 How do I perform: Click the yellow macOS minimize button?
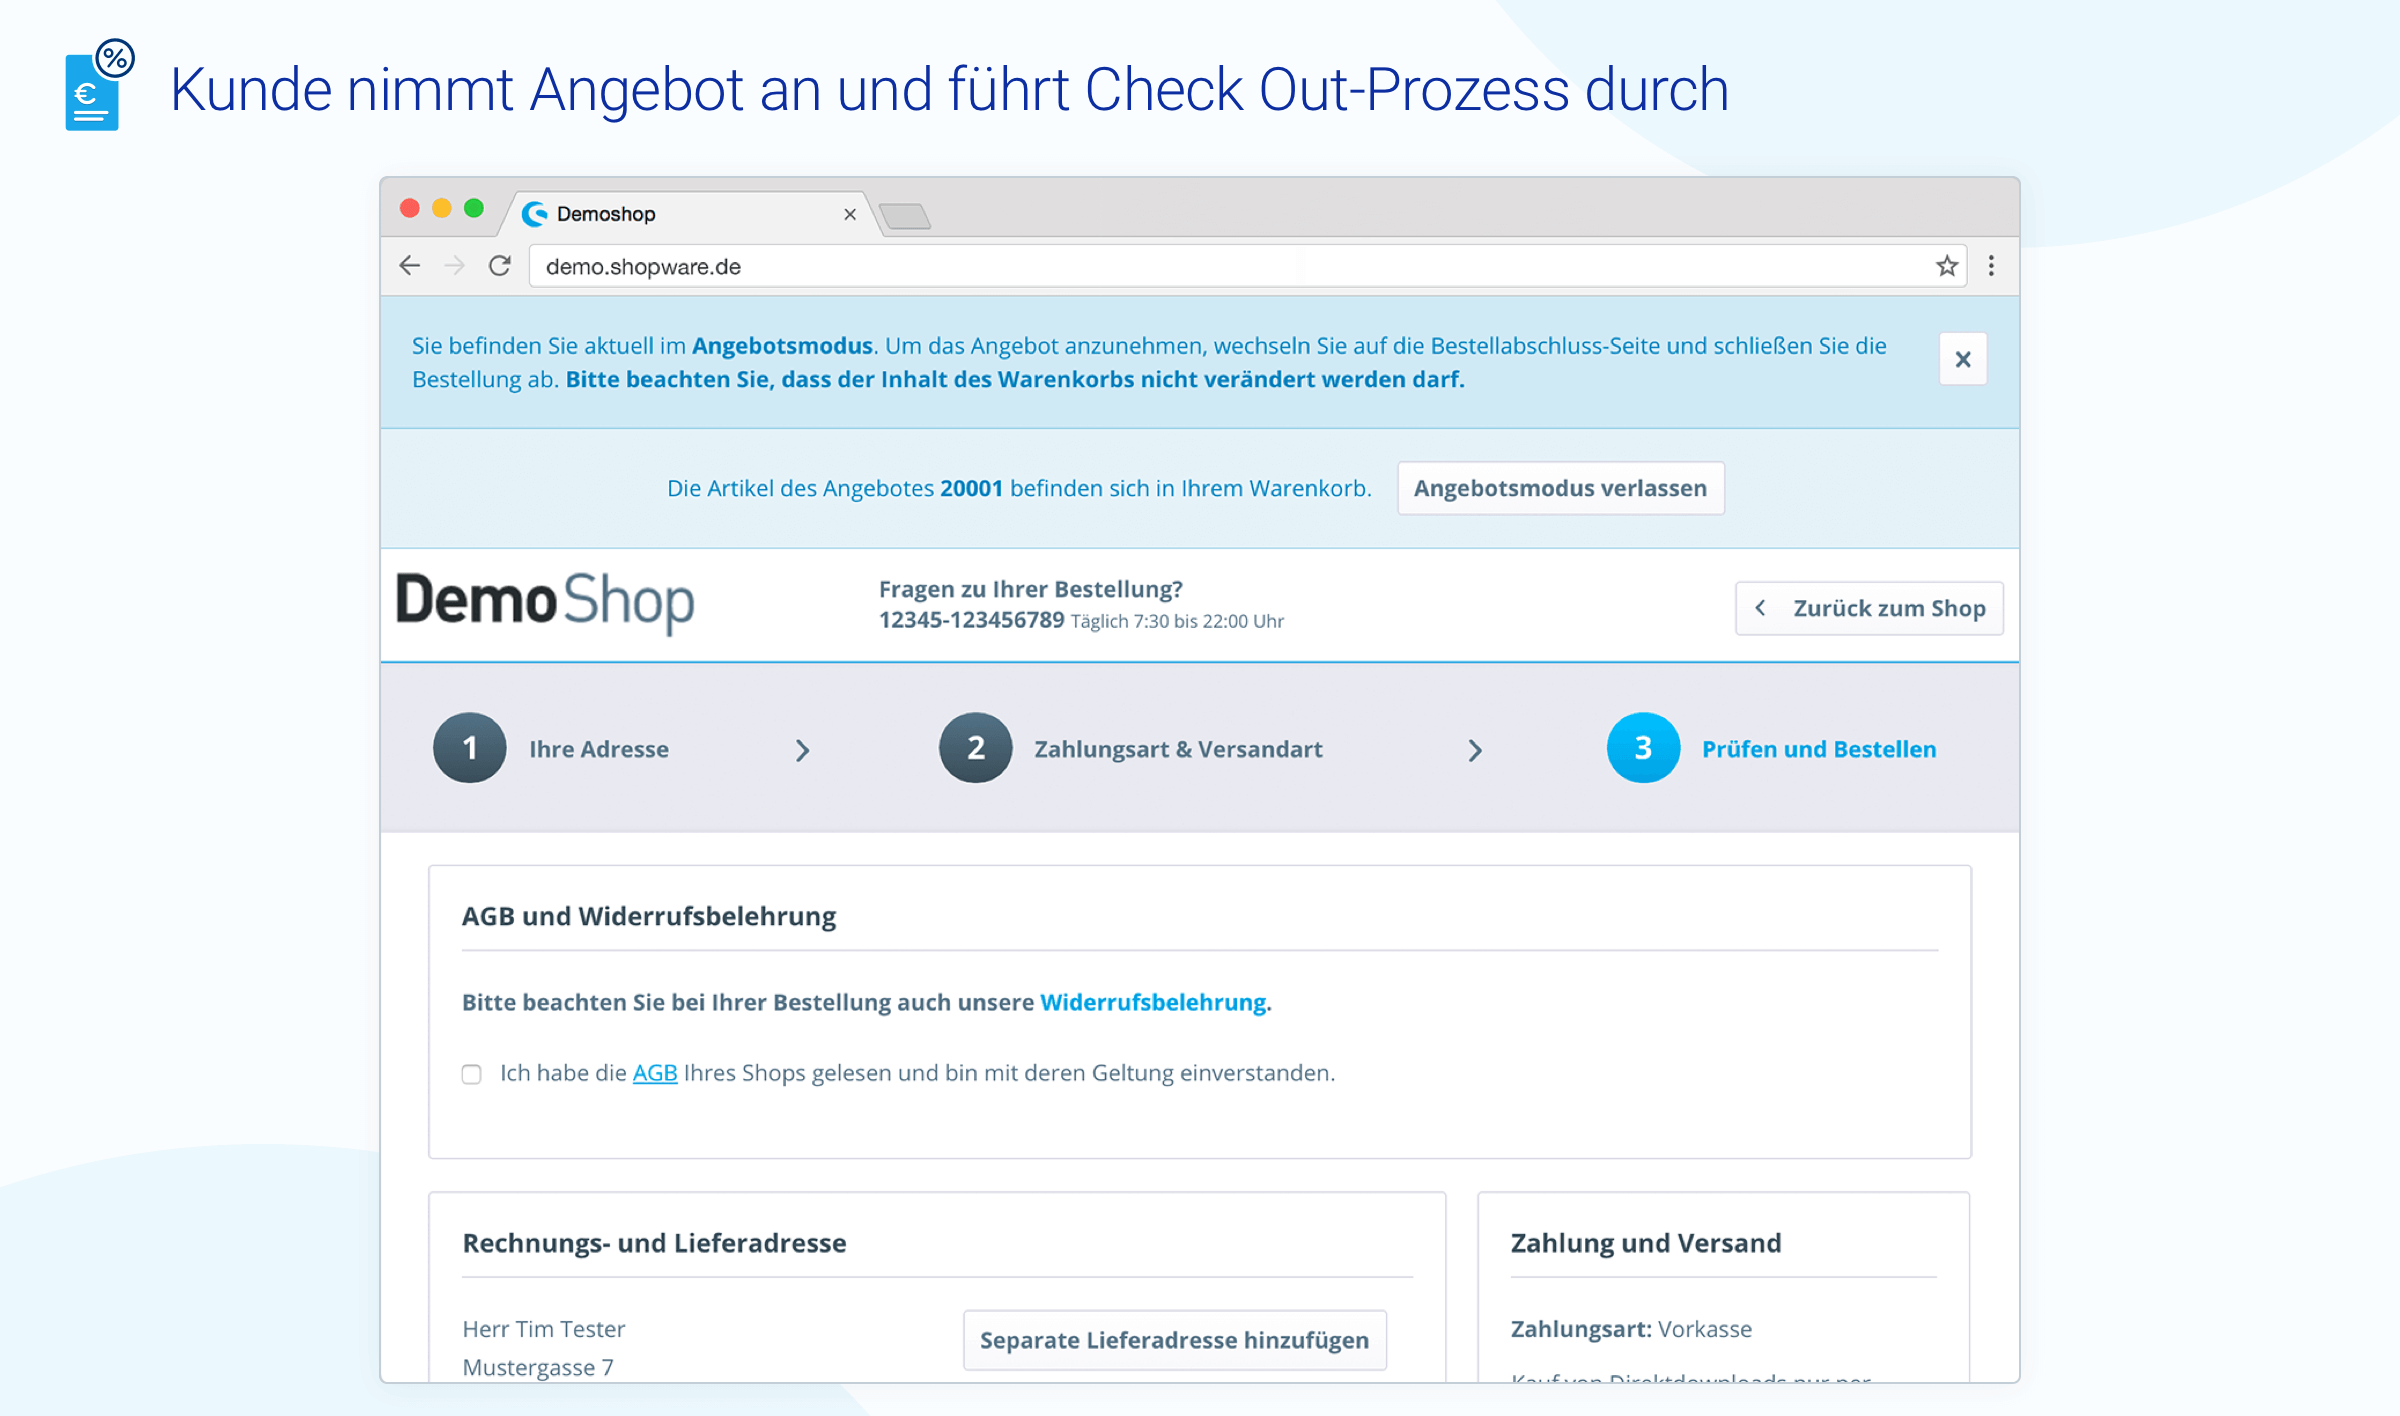point(442,208)
